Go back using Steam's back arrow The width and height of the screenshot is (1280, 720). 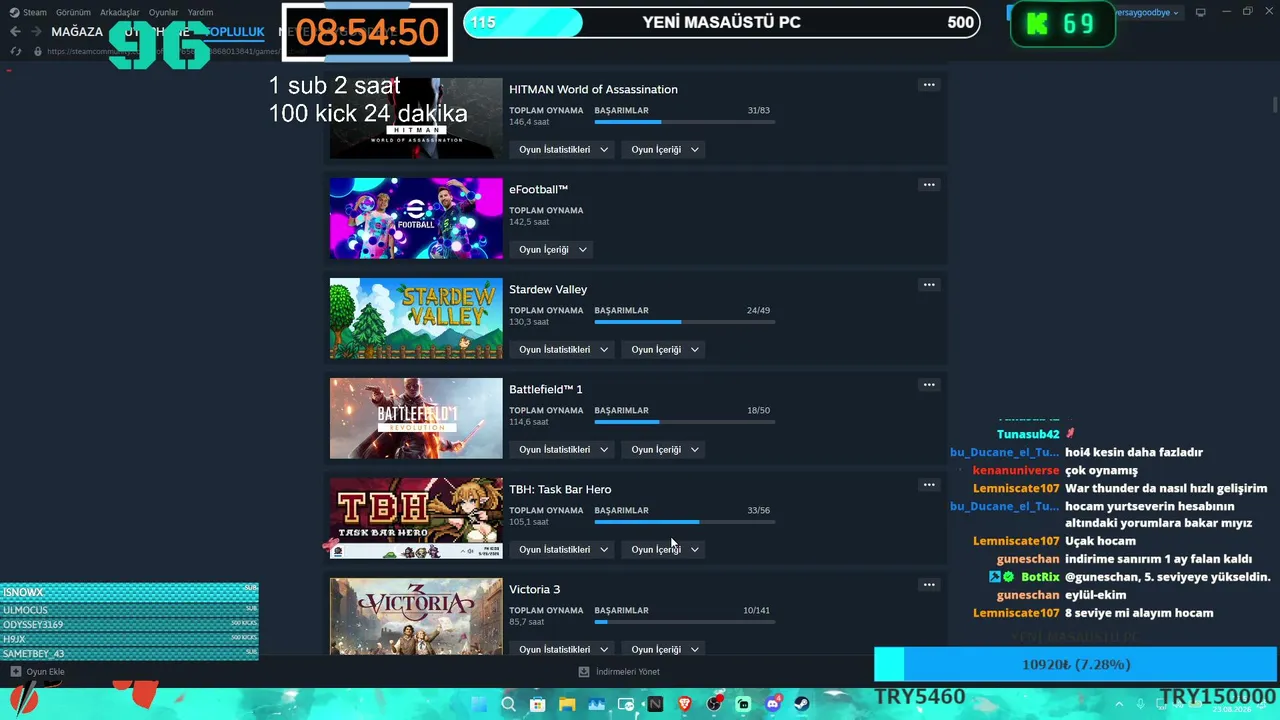pyautogui.click(x=15, y=32)
